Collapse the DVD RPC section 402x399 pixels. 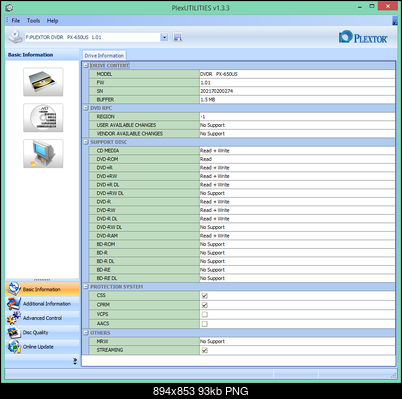(x=86, y=108)
